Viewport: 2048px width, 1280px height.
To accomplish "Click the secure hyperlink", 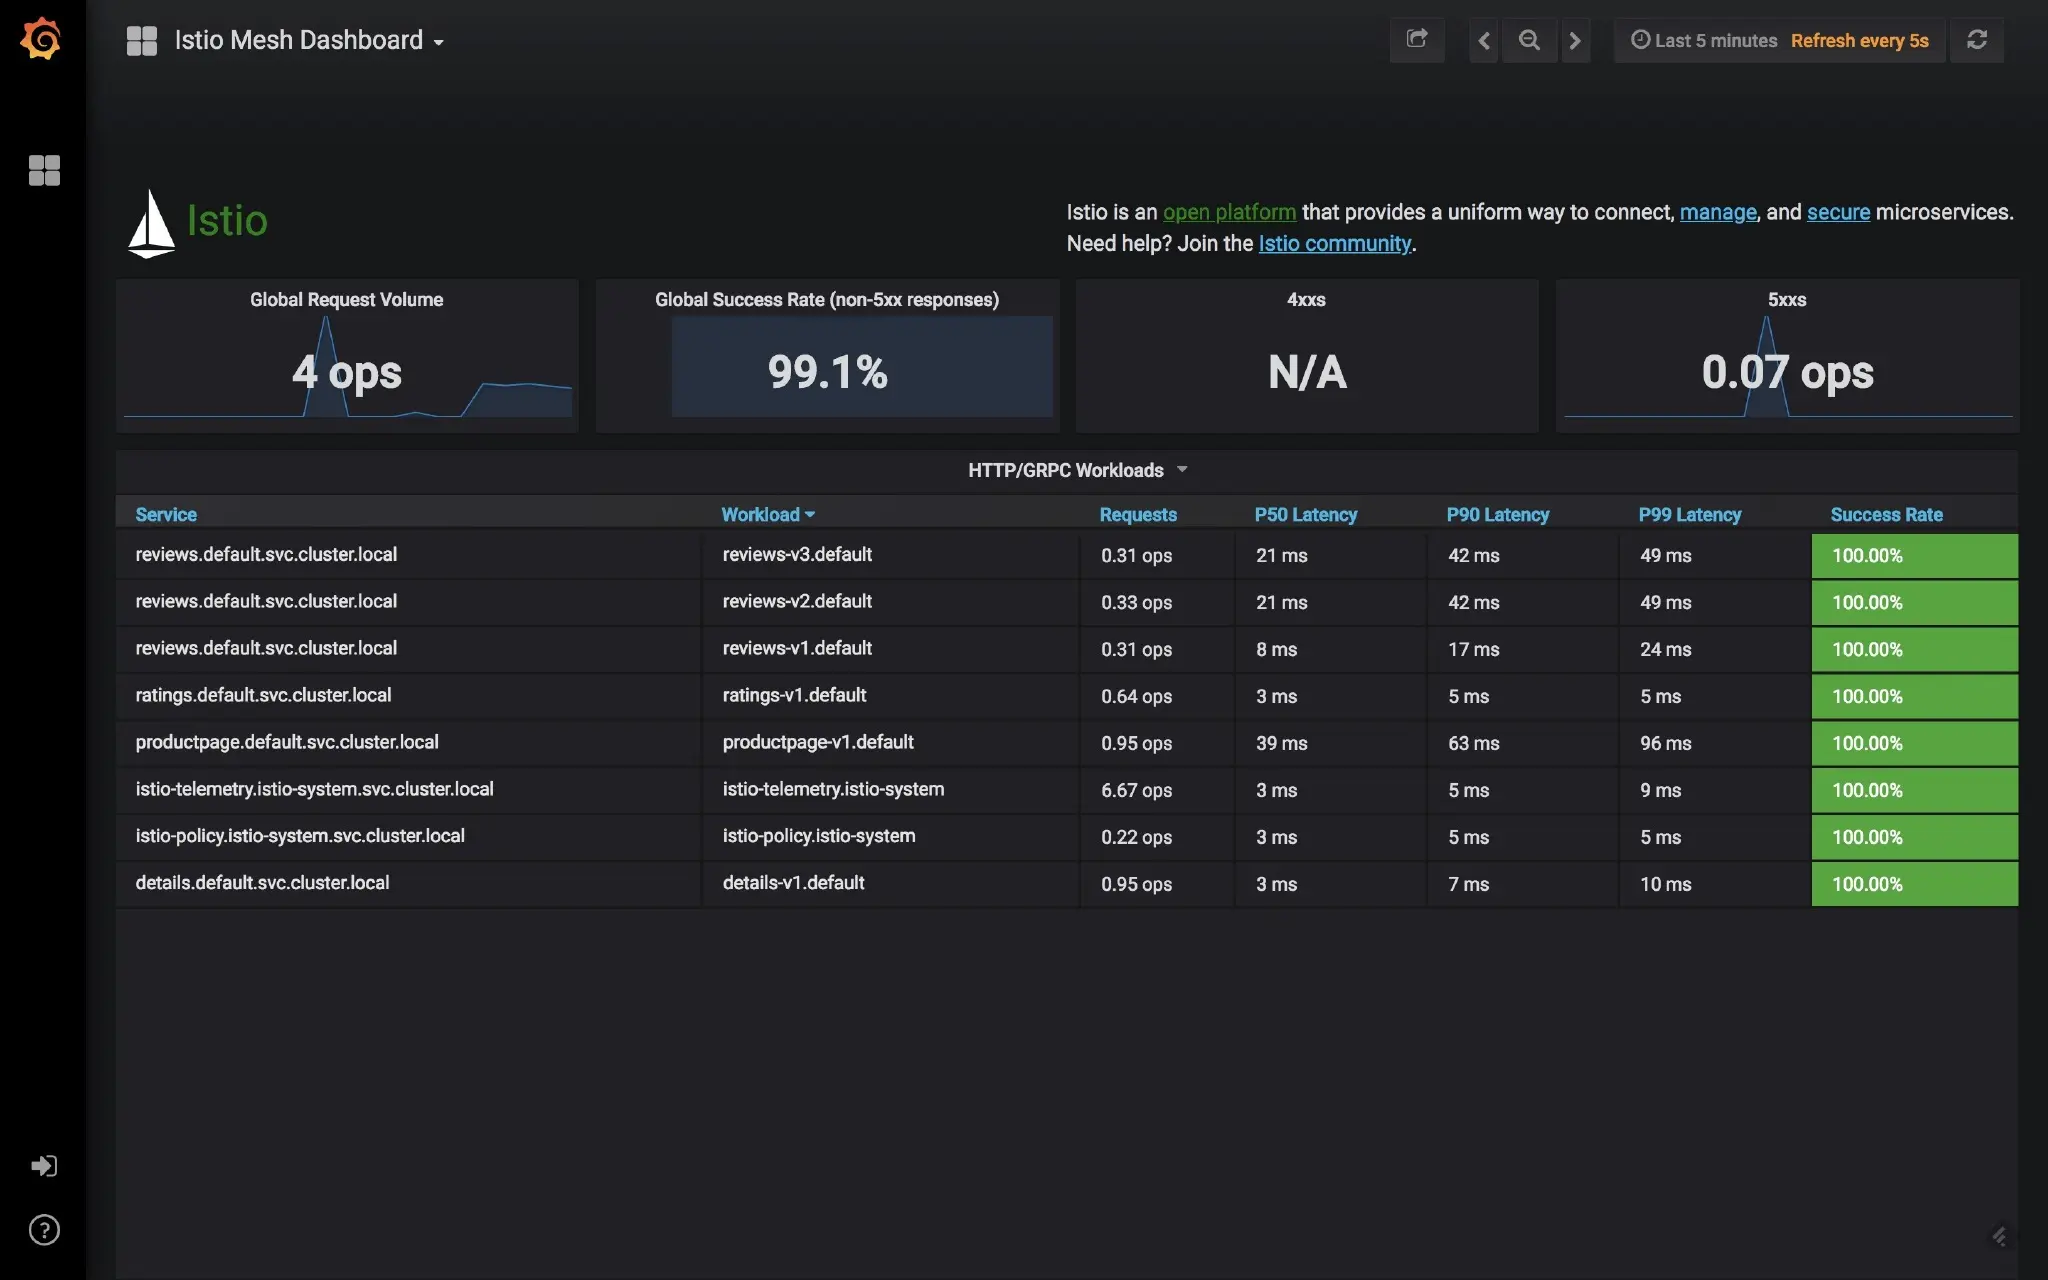I will pyautogui.click(x=1838, y=212).
